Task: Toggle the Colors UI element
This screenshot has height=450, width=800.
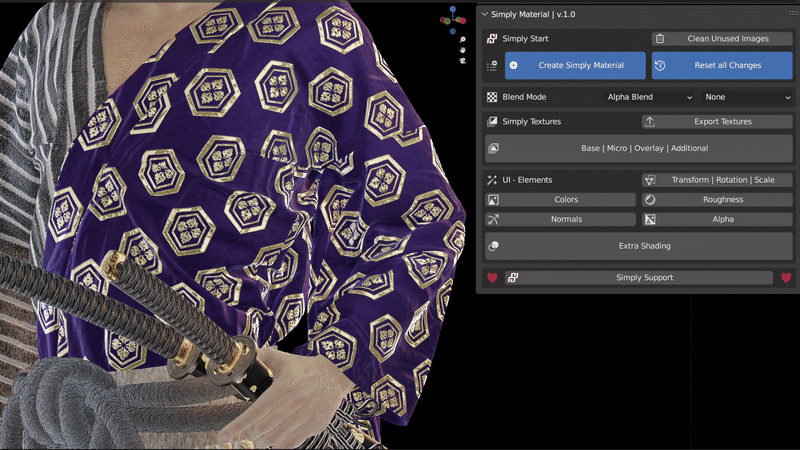Action: 566,200
